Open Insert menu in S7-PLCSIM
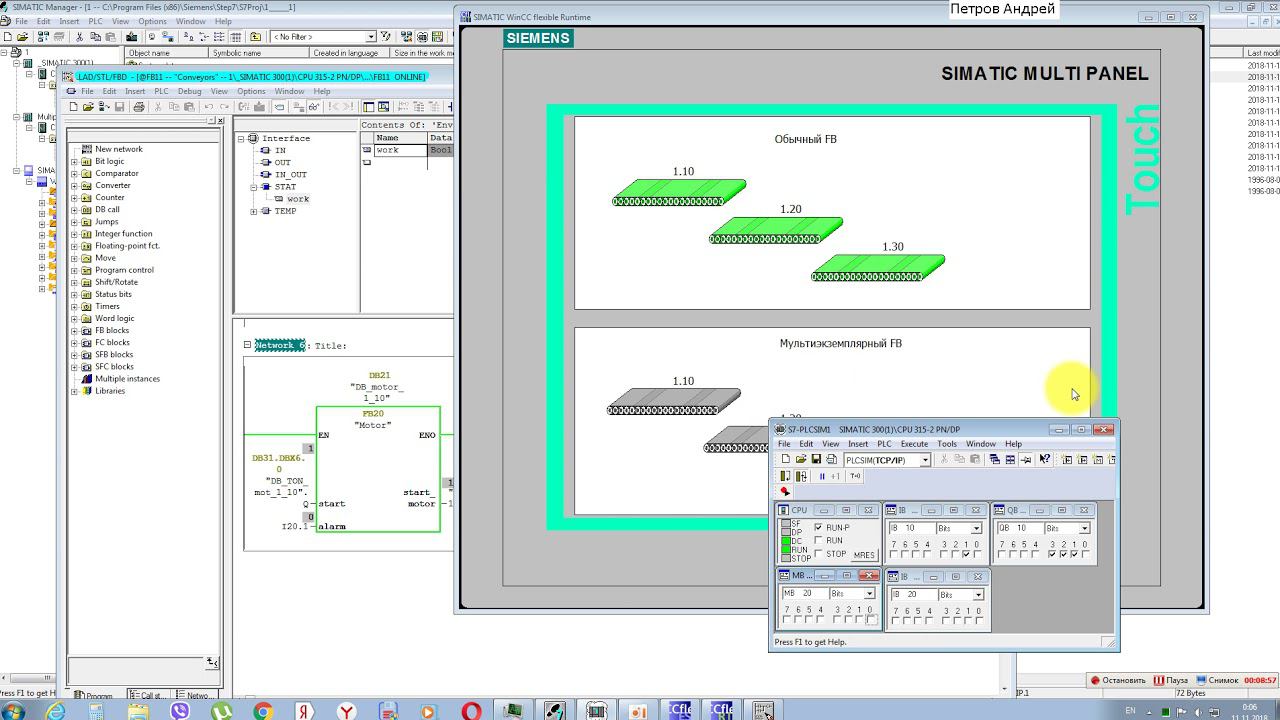1280x720 pixels. [x=858, y=444]
